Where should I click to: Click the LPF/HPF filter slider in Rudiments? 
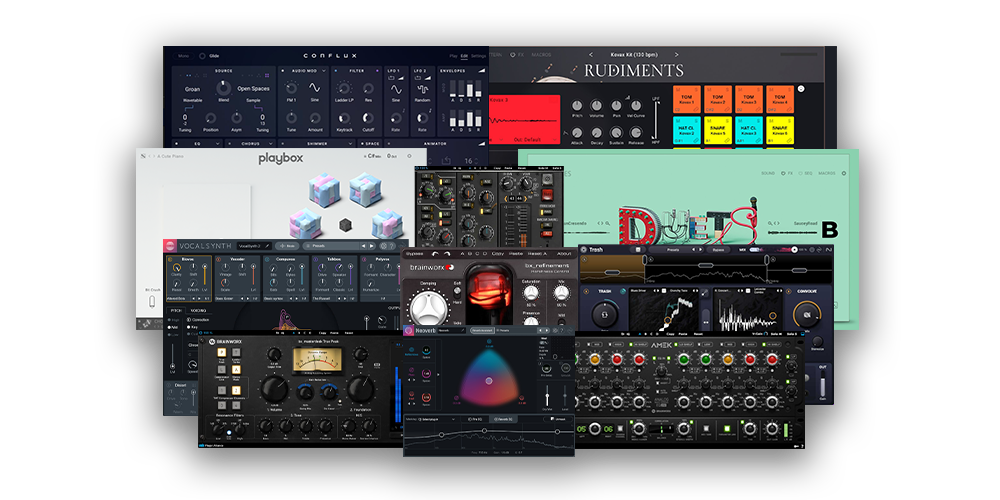point(658,120)
